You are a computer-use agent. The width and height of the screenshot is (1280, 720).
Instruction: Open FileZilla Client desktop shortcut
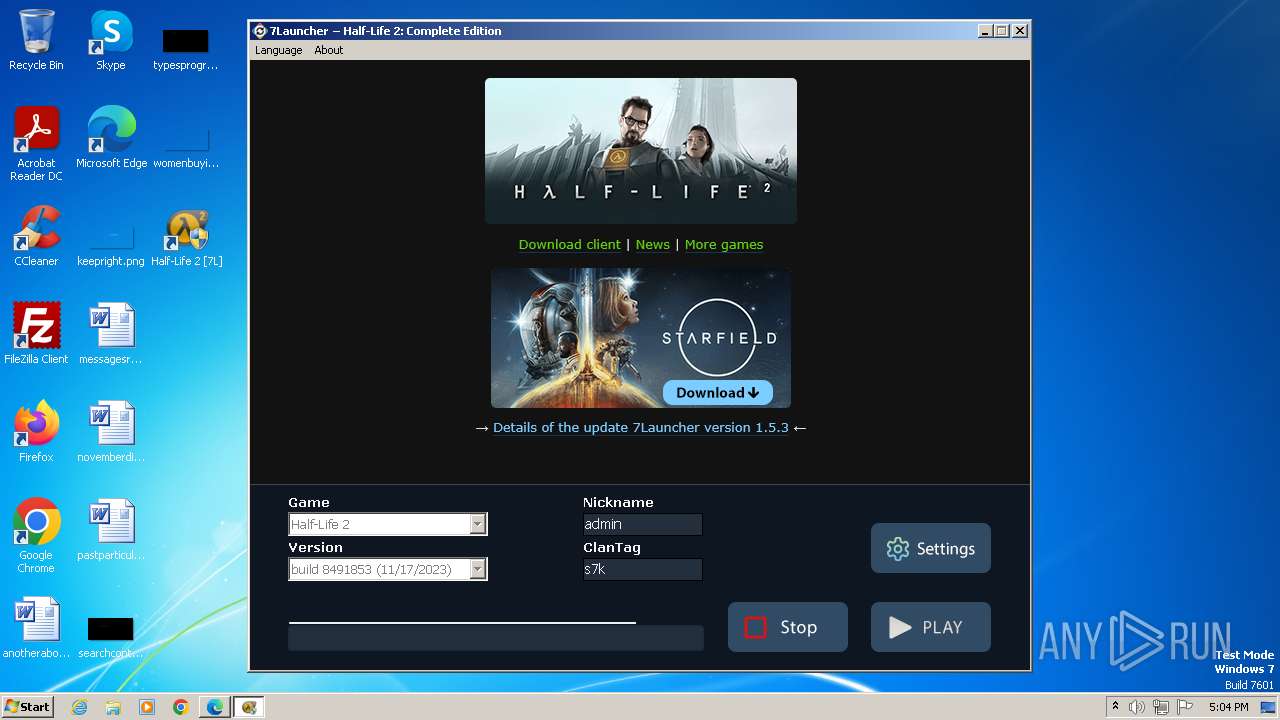36,334
